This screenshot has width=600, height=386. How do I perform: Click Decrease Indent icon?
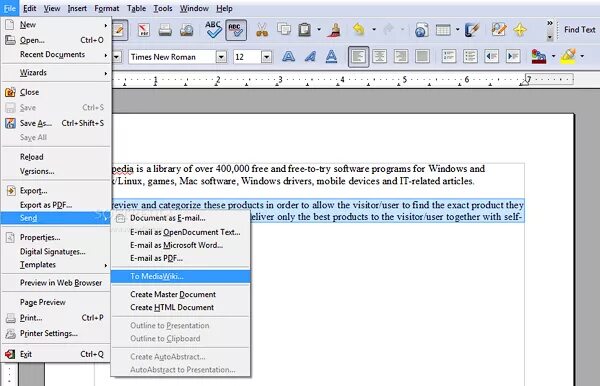[491, 57]
